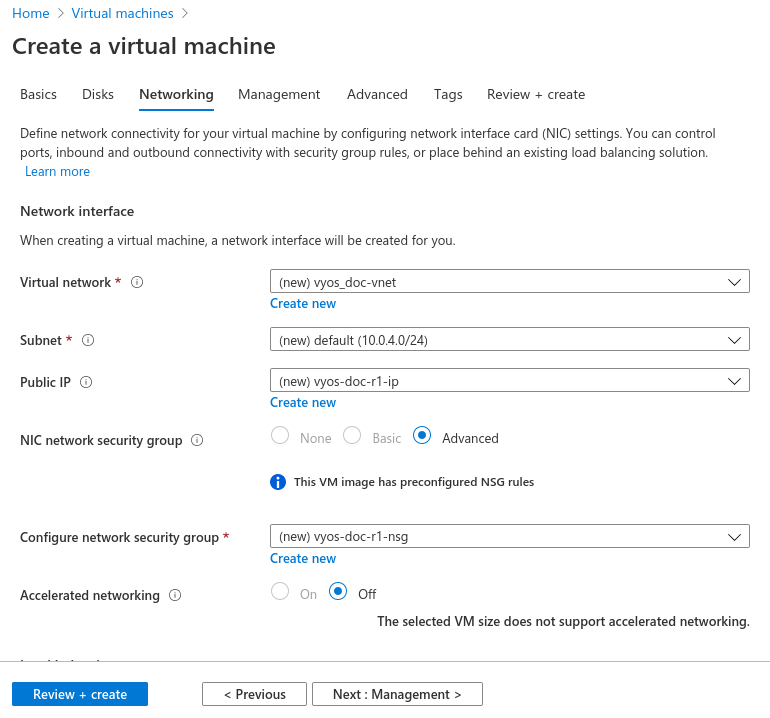This screenshot has width=770, height=718.
Task: Click info icon beside Subnet label
Action: [x=88, y=340]
